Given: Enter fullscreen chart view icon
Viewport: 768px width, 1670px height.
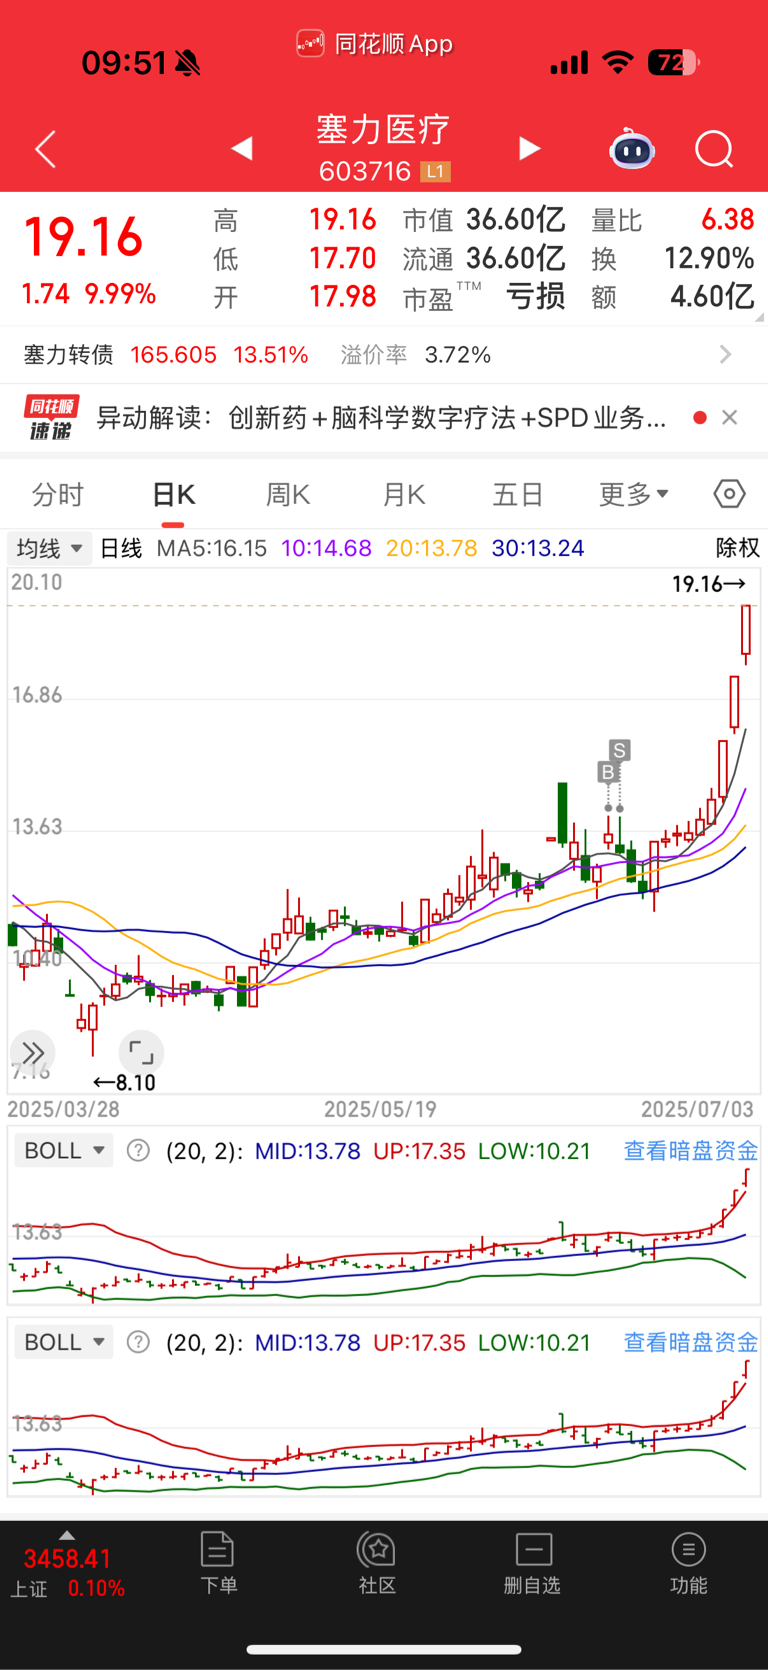Looking at the screenshot, I should tap(141, 1052).
